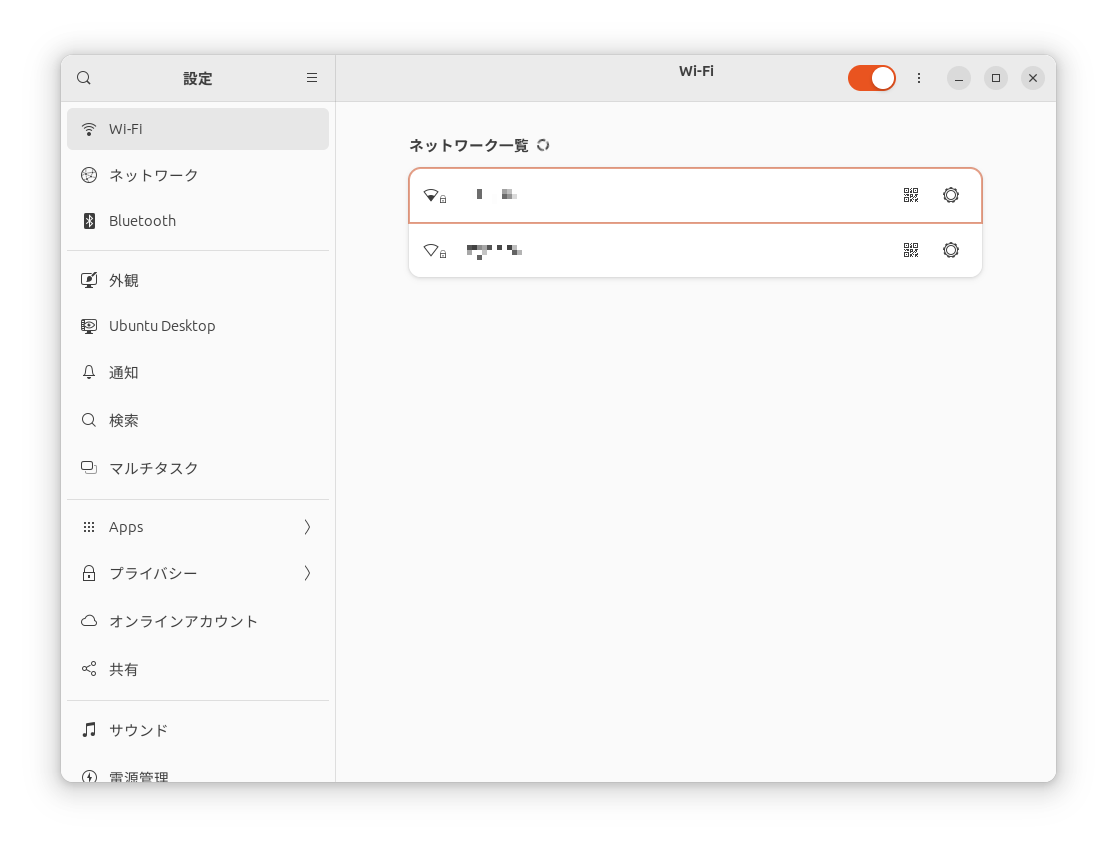Open Ubuntu Desktop settings
This screenshot has width=1117, height=849.
click(x=198, y=326)
